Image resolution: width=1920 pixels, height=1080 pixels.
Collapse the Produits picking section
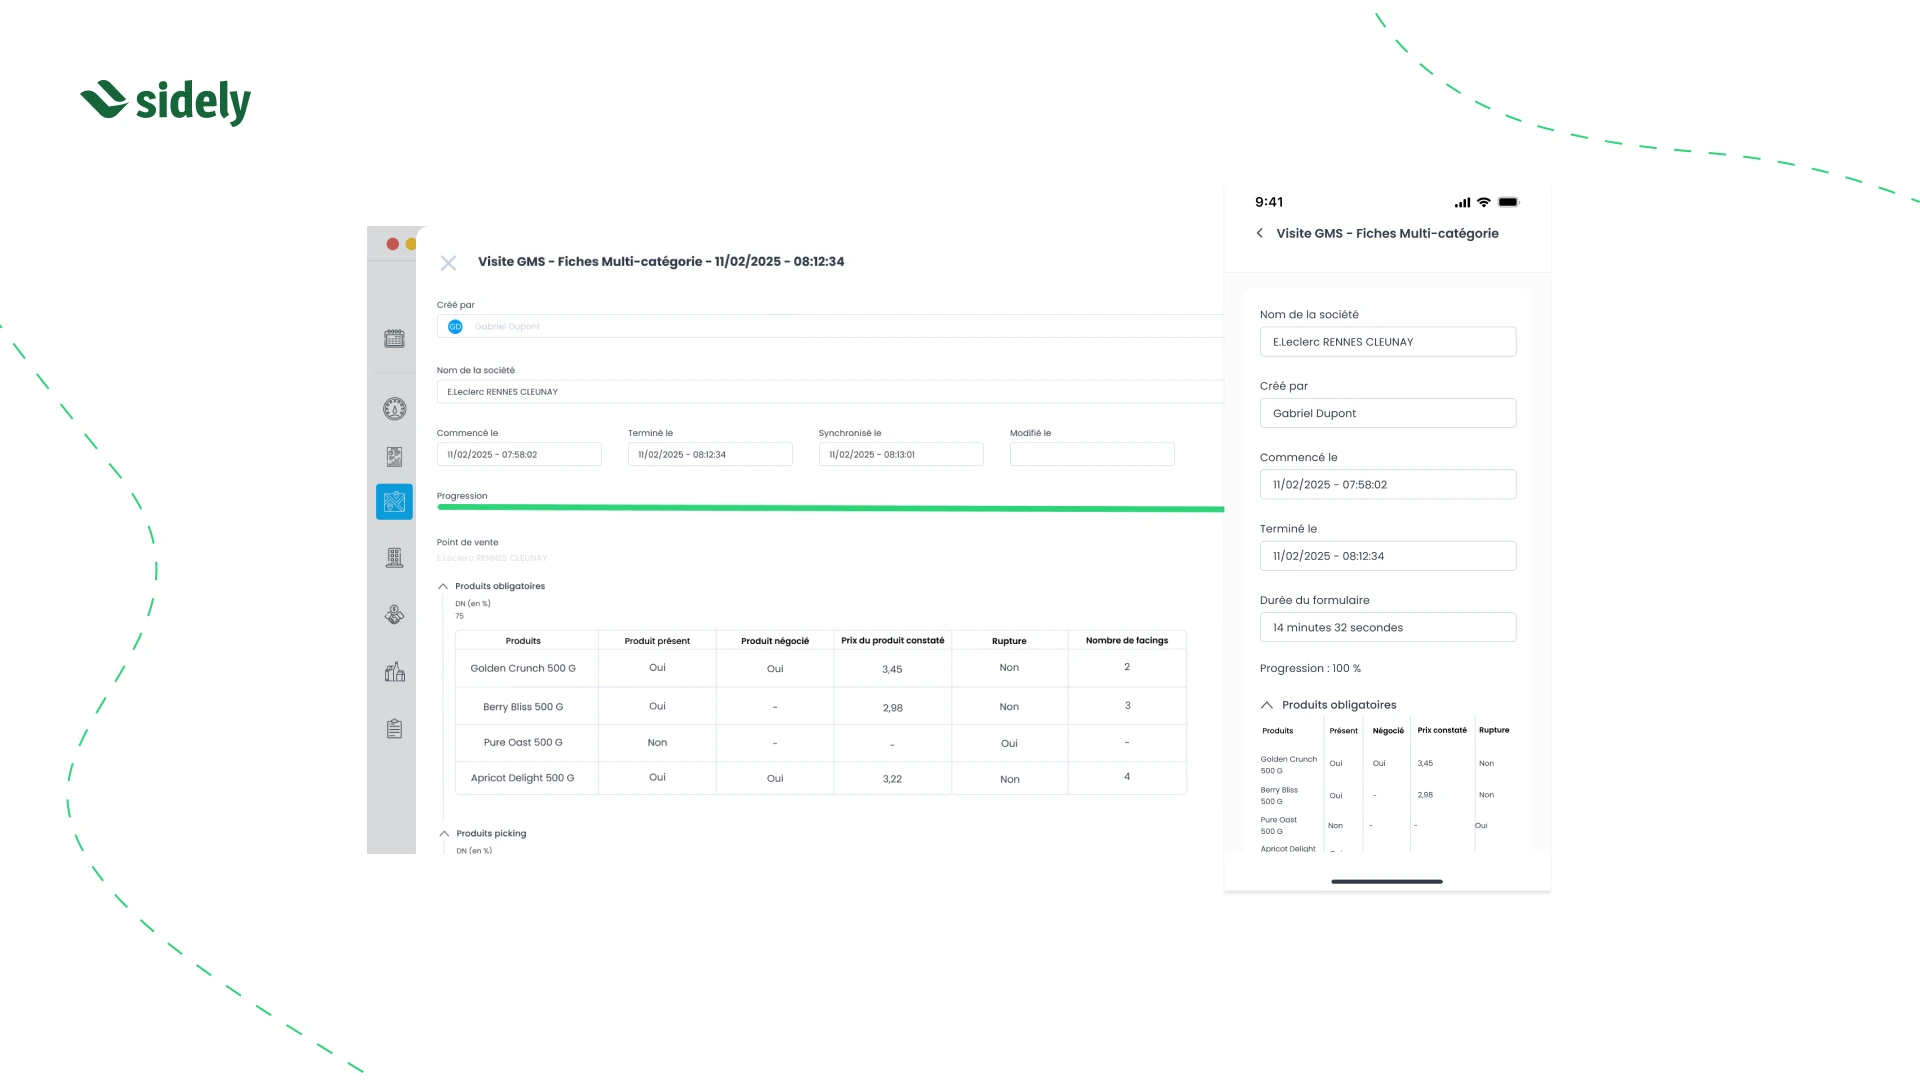(x=444, y=833)
